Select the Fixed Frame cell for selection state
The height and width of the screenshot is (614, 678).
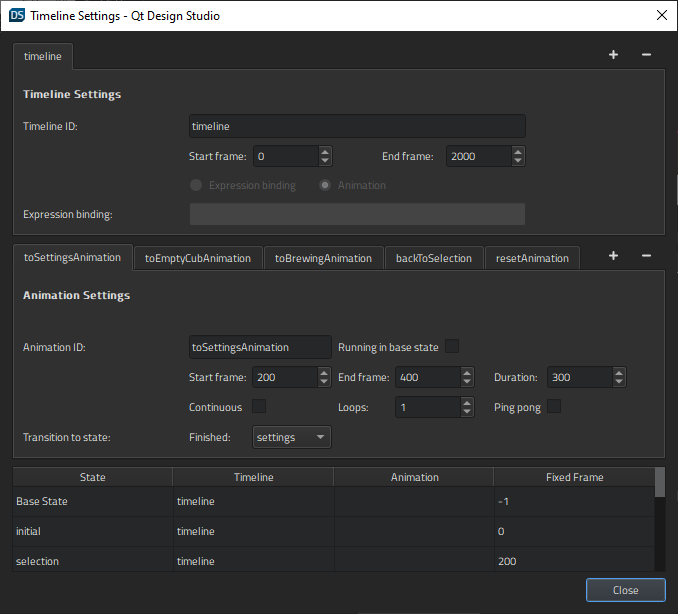pos(573,561)
